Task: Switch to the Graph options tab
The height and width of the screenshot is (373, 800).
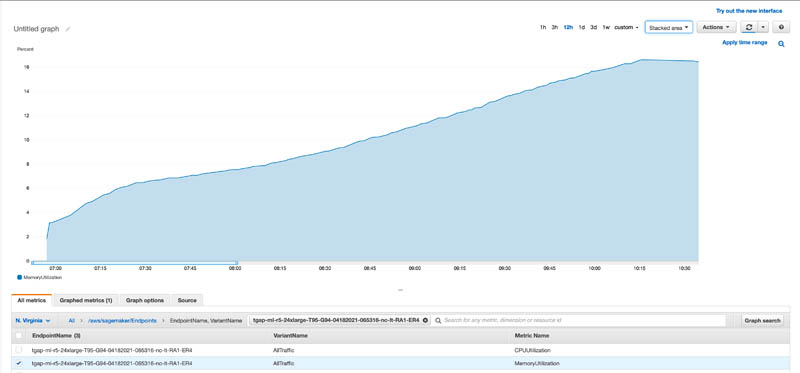Action: (x=145, y=301)
